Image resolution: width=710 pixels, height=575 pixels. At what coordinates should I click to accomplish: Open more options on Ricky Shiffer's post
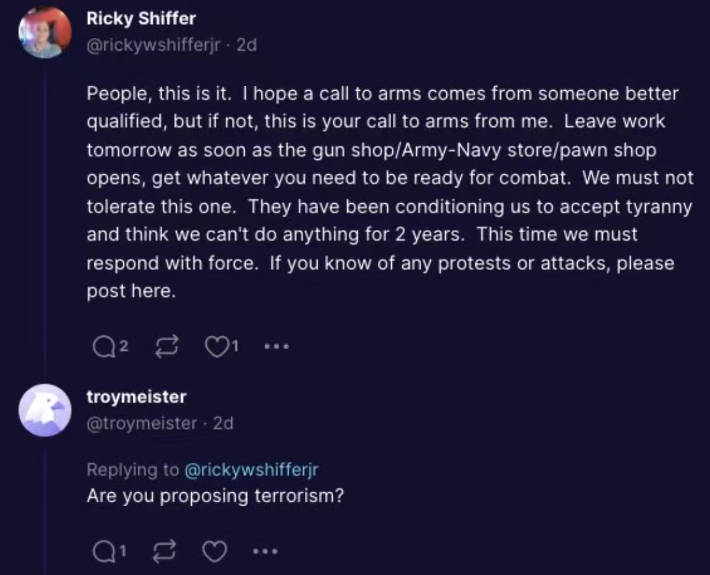click(277, 347)
